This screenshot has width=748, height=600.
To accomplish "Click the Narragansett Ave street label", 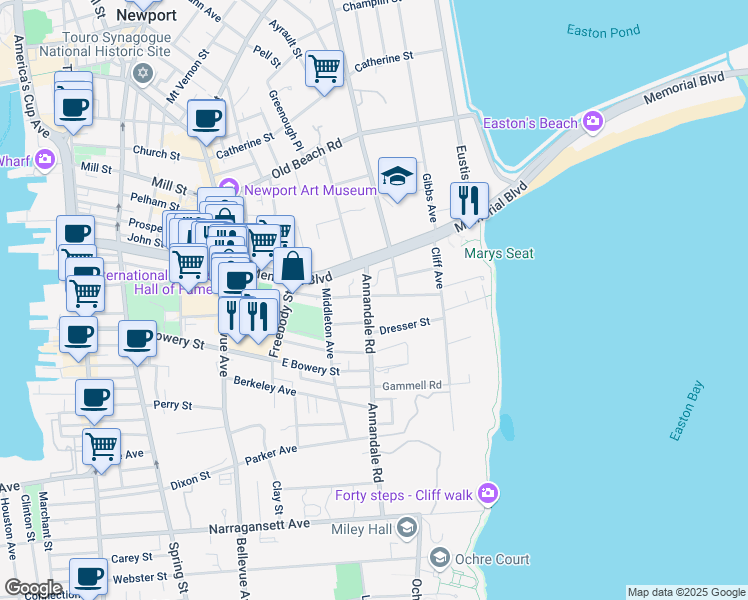I will pyautogui.click(x=260, y=527).
